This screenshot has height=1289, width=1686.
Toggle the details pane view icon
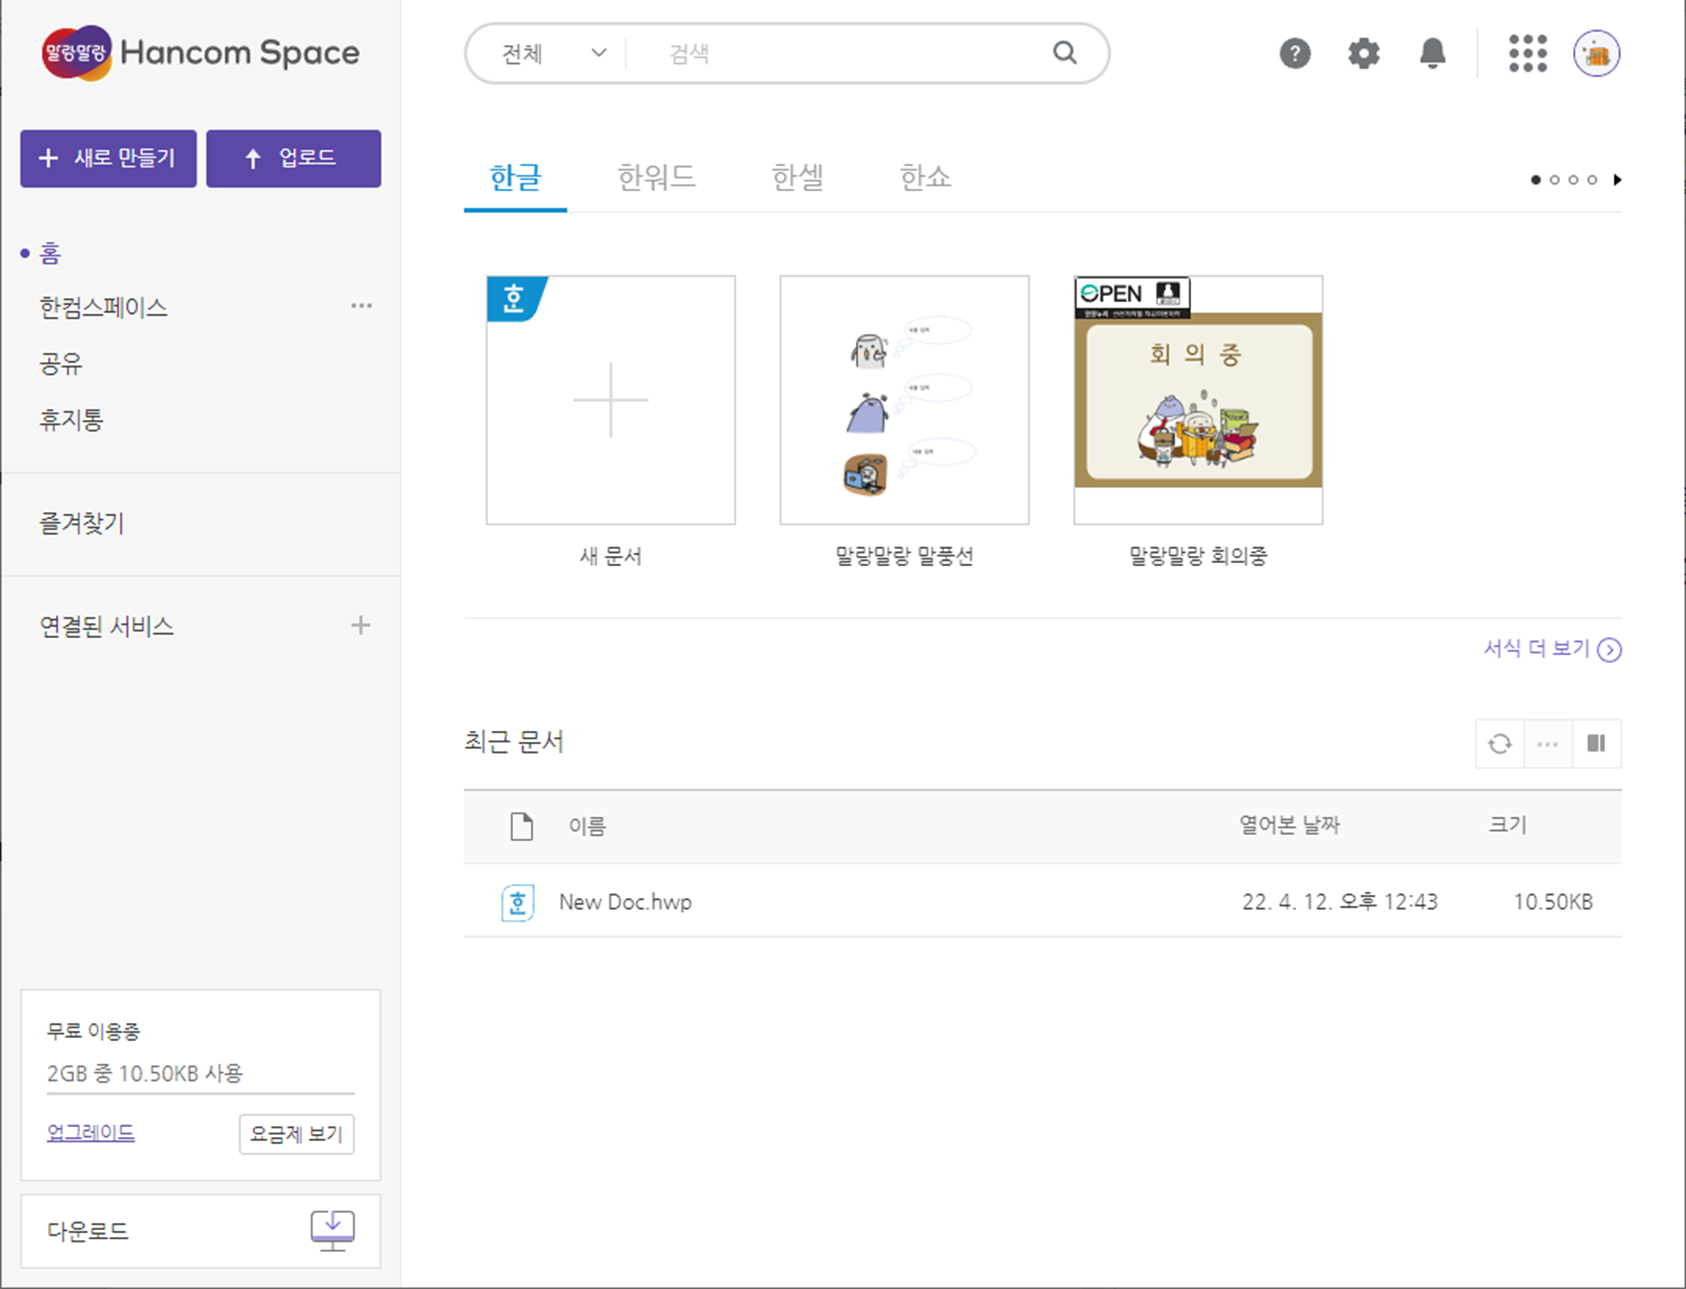1597,744
